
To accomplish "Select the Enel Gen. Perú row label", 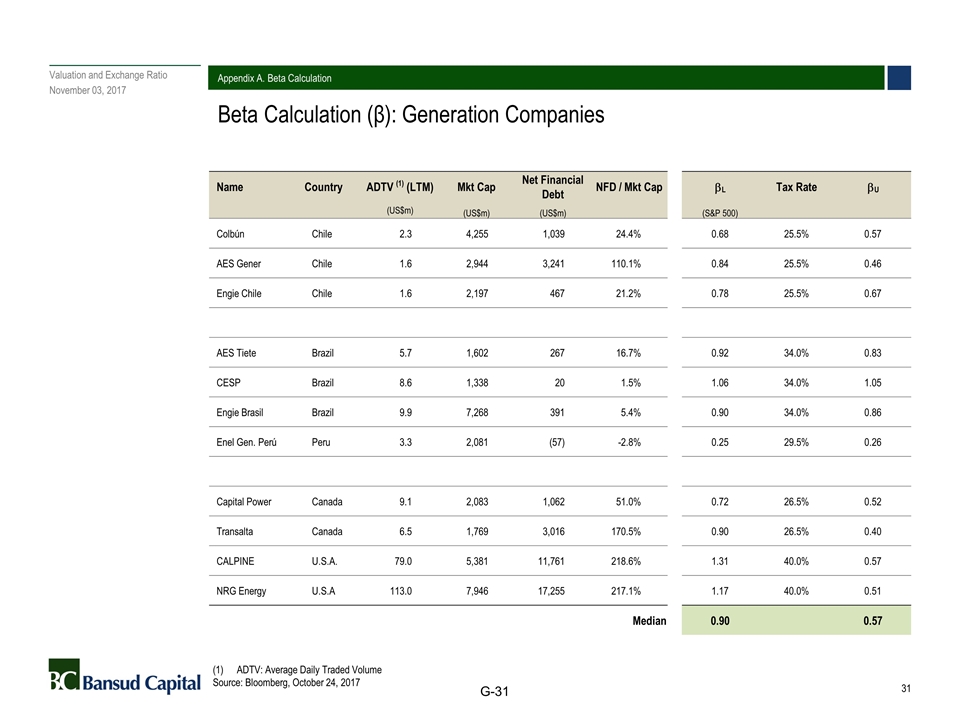I will (x=246, y=441).
